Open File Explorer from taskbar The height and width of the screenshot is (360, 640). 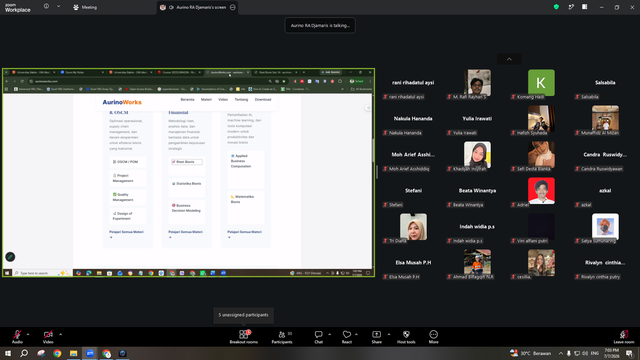(x=73, y=353)
